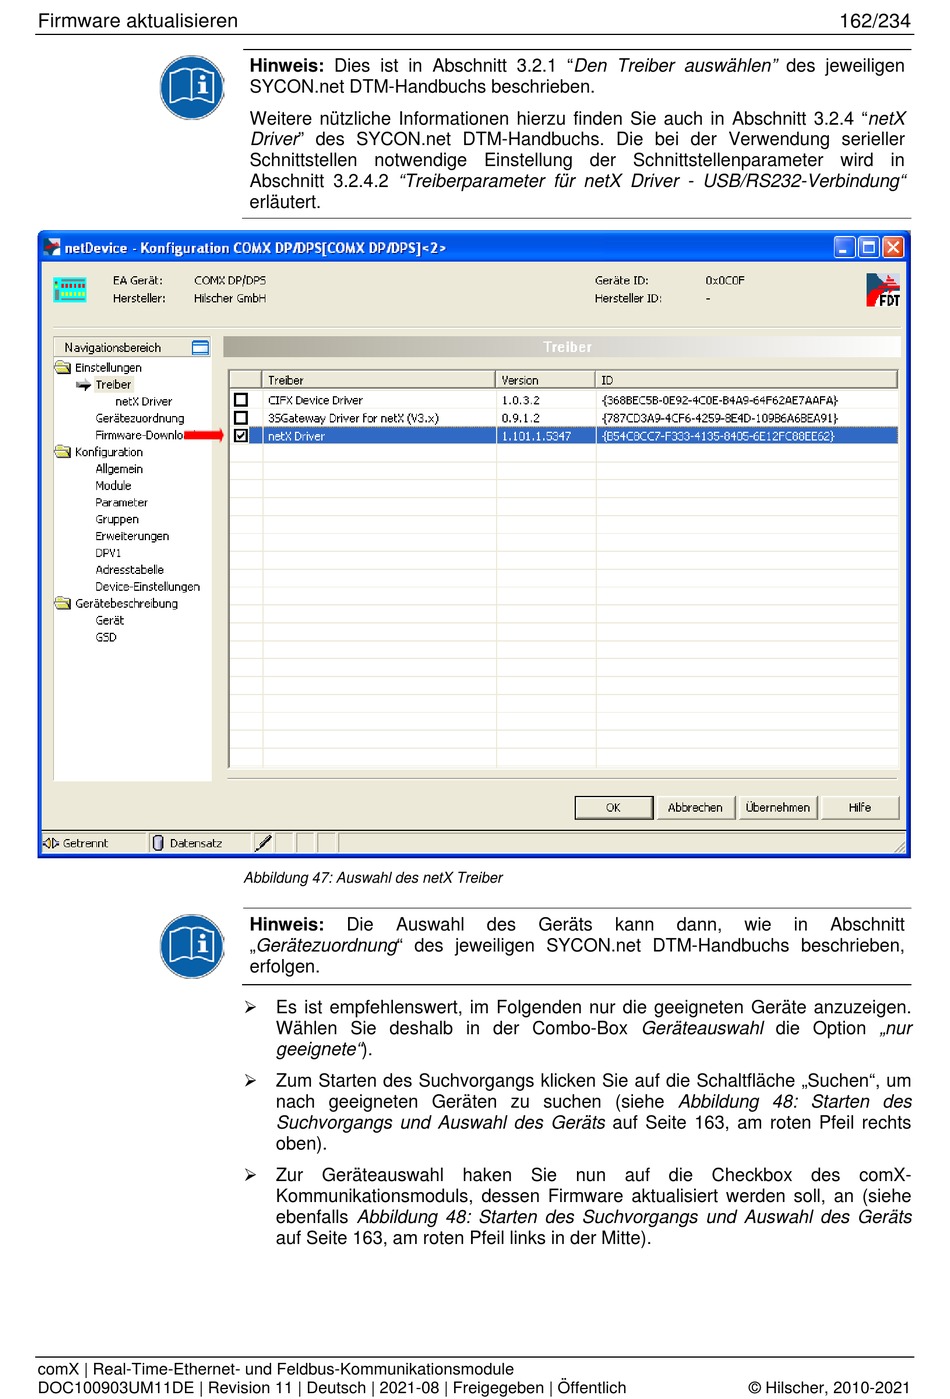This screenshot has height=1399, width=950.
Task: Click the highlighted netX Driver row name
Action: [x=296, y=436]
